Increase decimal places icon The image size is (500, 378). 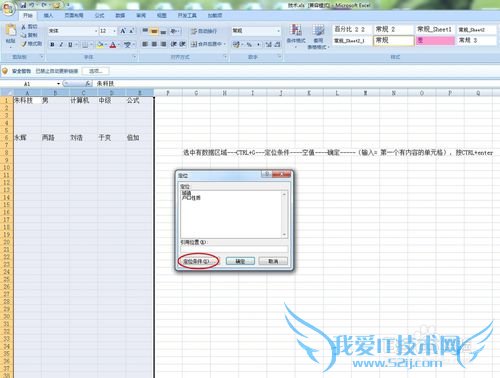tap(269, 44)
